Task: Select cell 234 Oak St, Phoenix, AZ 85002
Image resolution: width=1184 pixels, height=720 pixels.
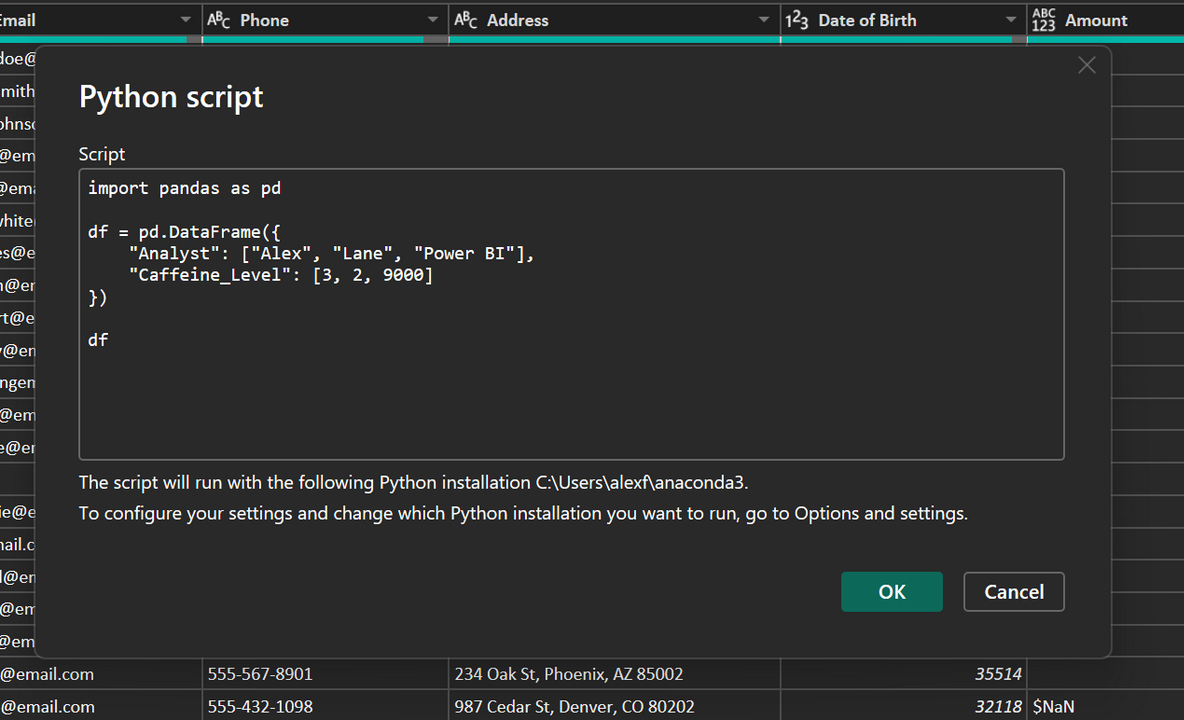Action: click(x=614, y=674)
